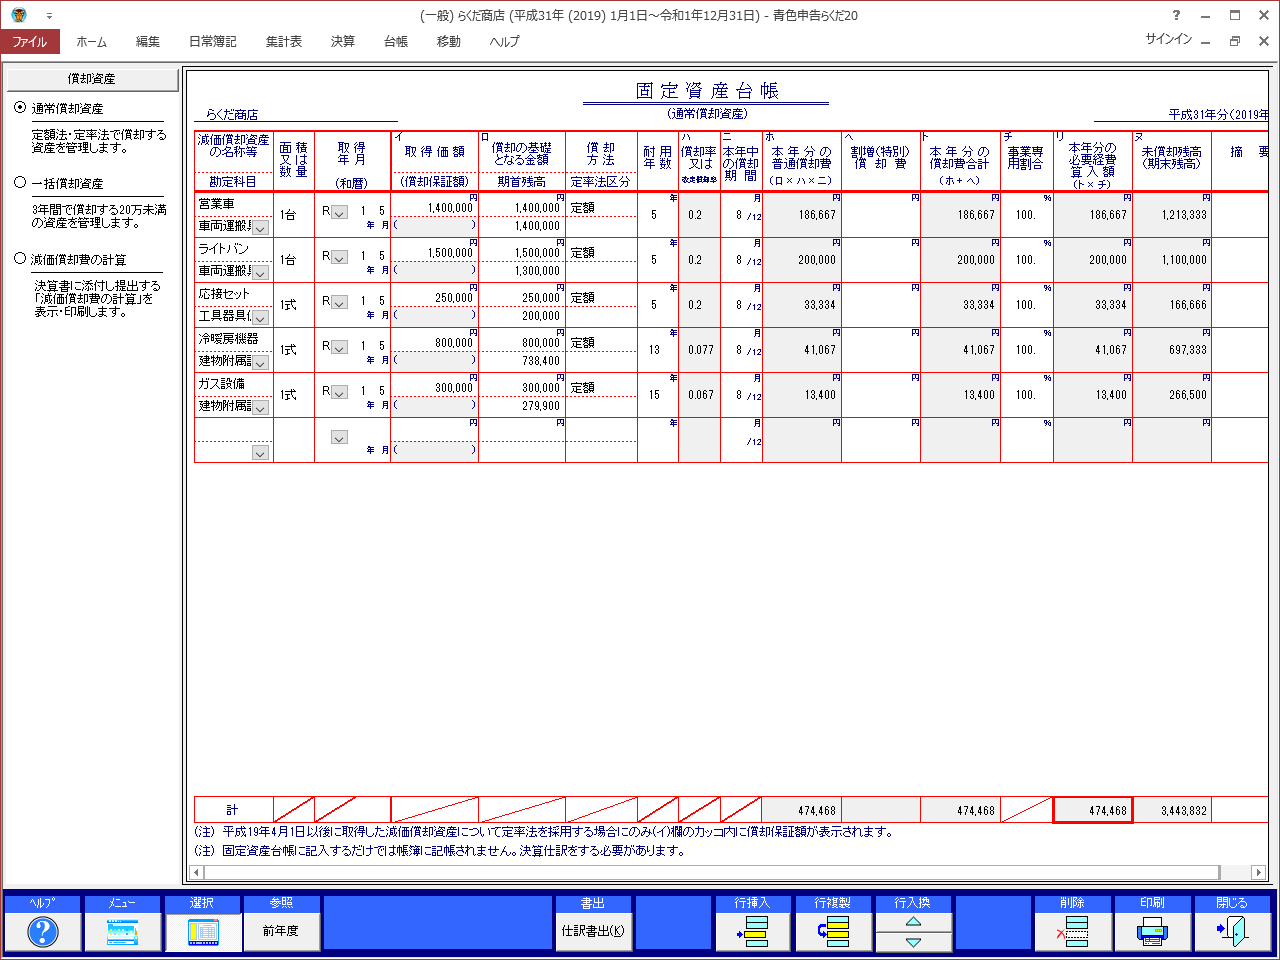1280x960 pixels.
Task: Click the 選択 selection list icon
Action: tap(202, 931)
